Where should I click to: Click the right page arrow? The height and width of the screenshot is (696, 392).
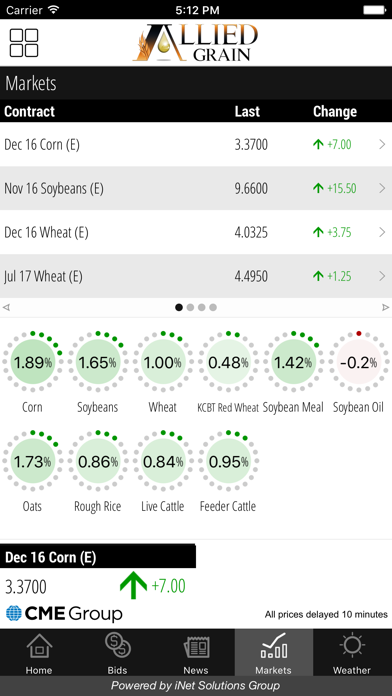tap(385, 307)
